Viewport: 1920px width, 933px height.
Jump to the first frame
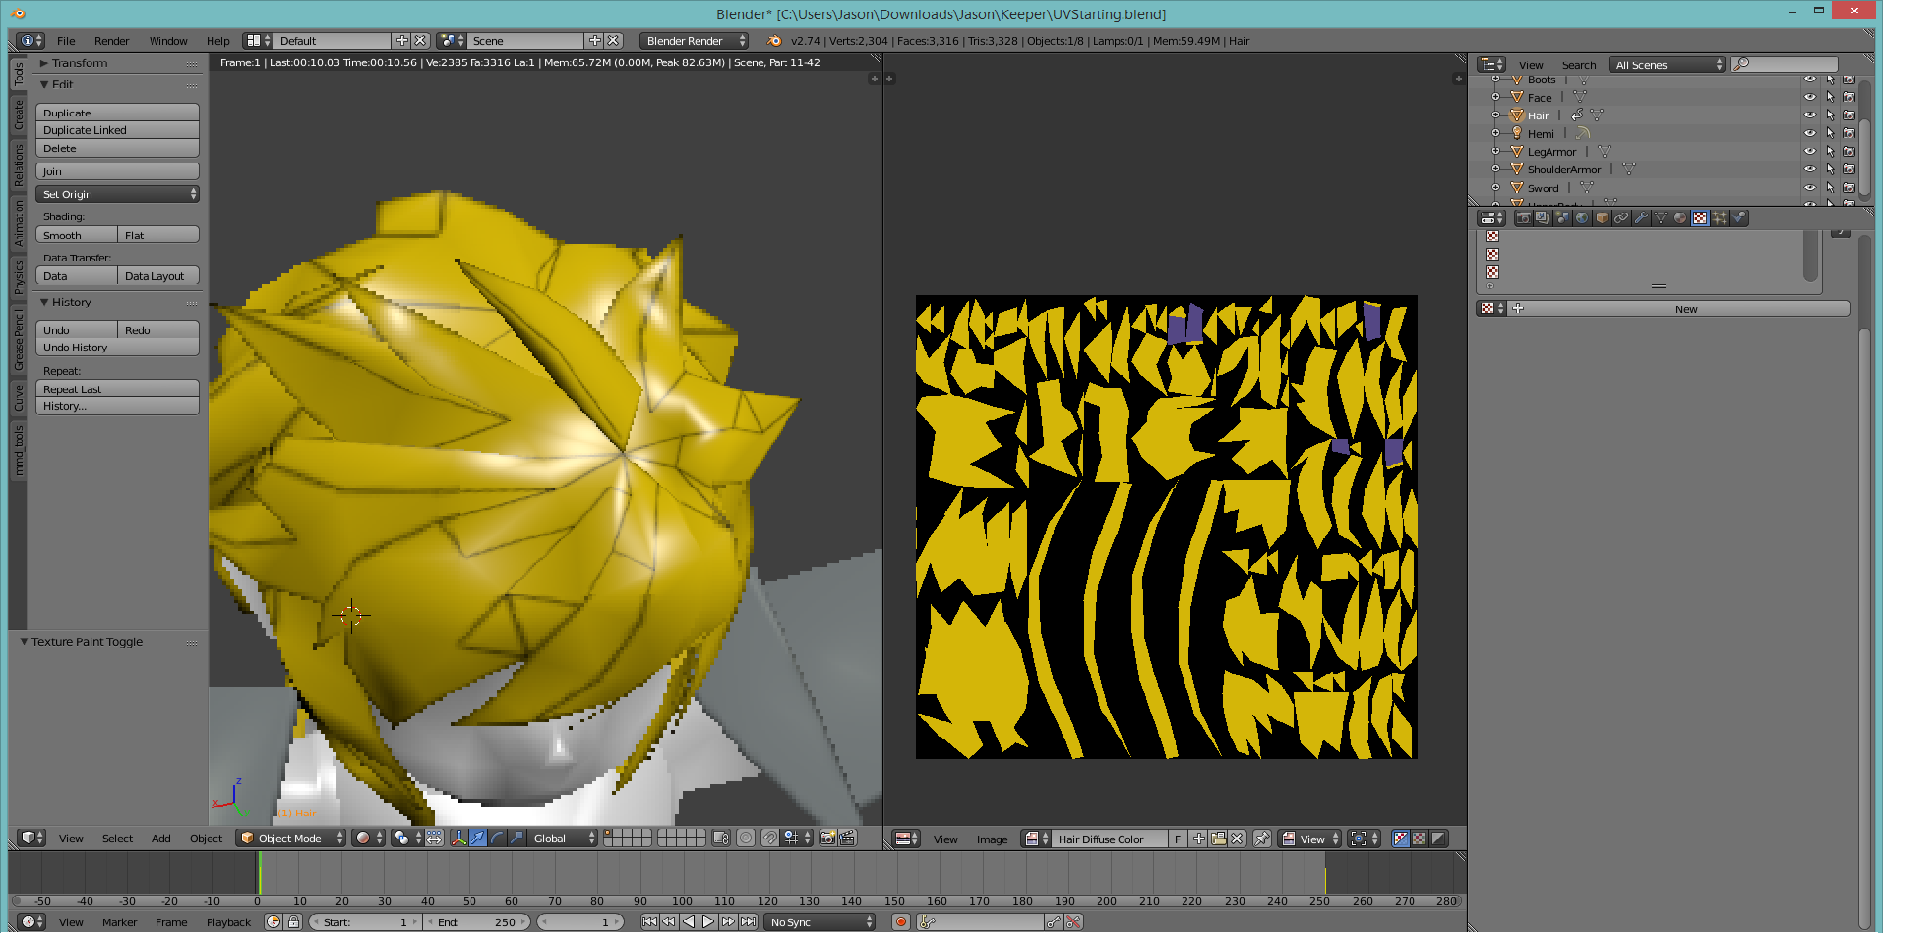(649, 922)
